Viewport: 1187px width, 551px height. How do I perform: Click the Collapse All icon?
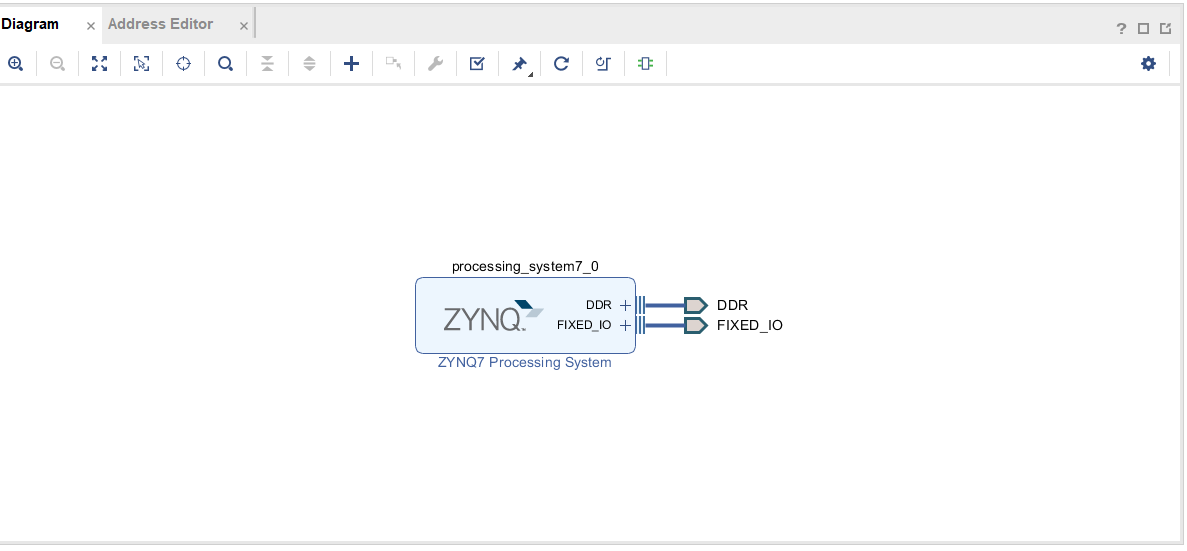[267, 64]
